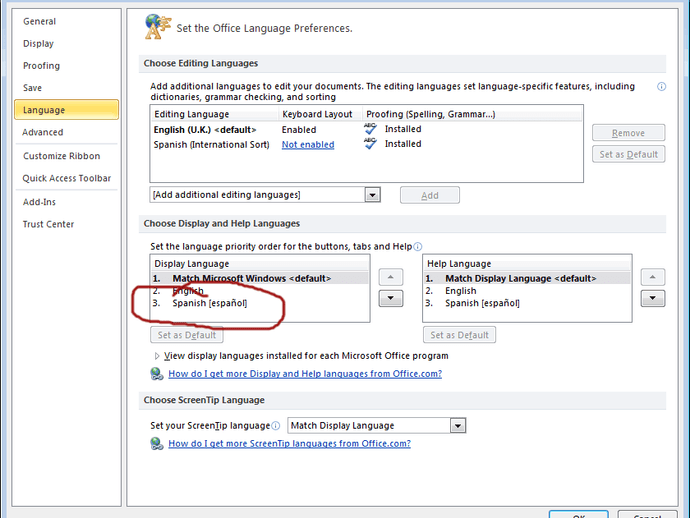Image resolution: width=690 pixels, height=518 pixels.
Task: Go to Customize Ribbon settings
Action: [x=62, y=156]
